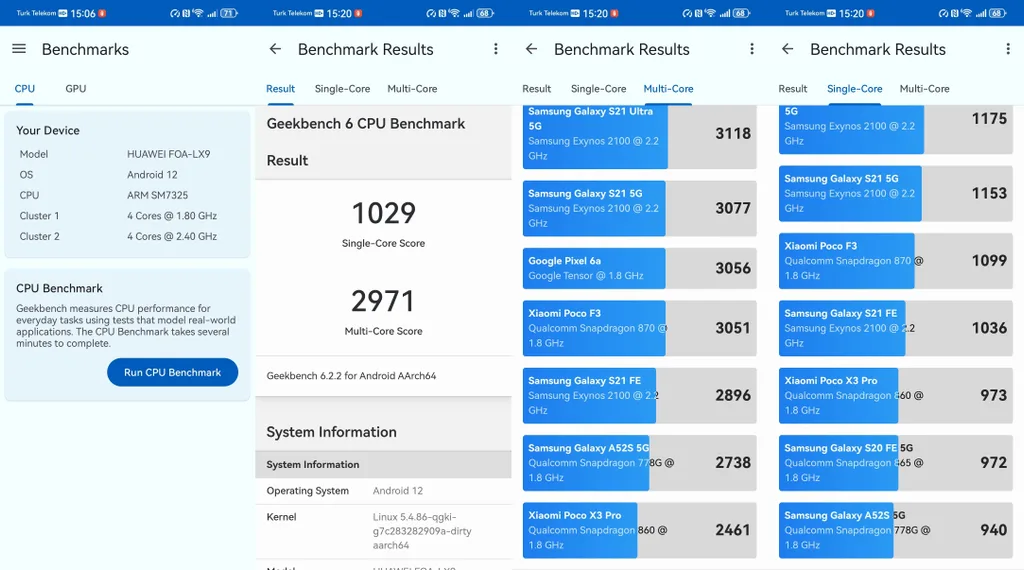Open the hamburger menu beside Benchmarks

pyautogui.click(x=19, y=49)
